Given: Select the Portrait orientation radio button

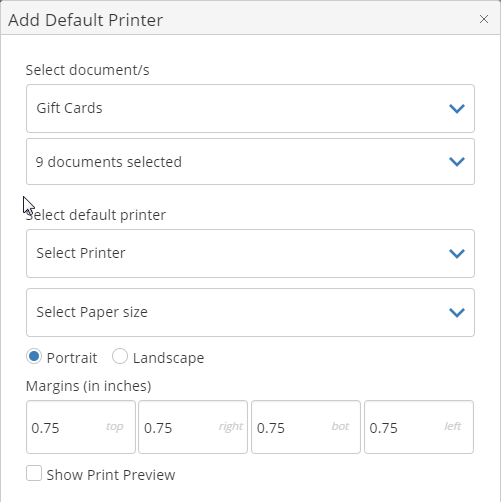Looking at the screenshot, I should click(34, 356).
